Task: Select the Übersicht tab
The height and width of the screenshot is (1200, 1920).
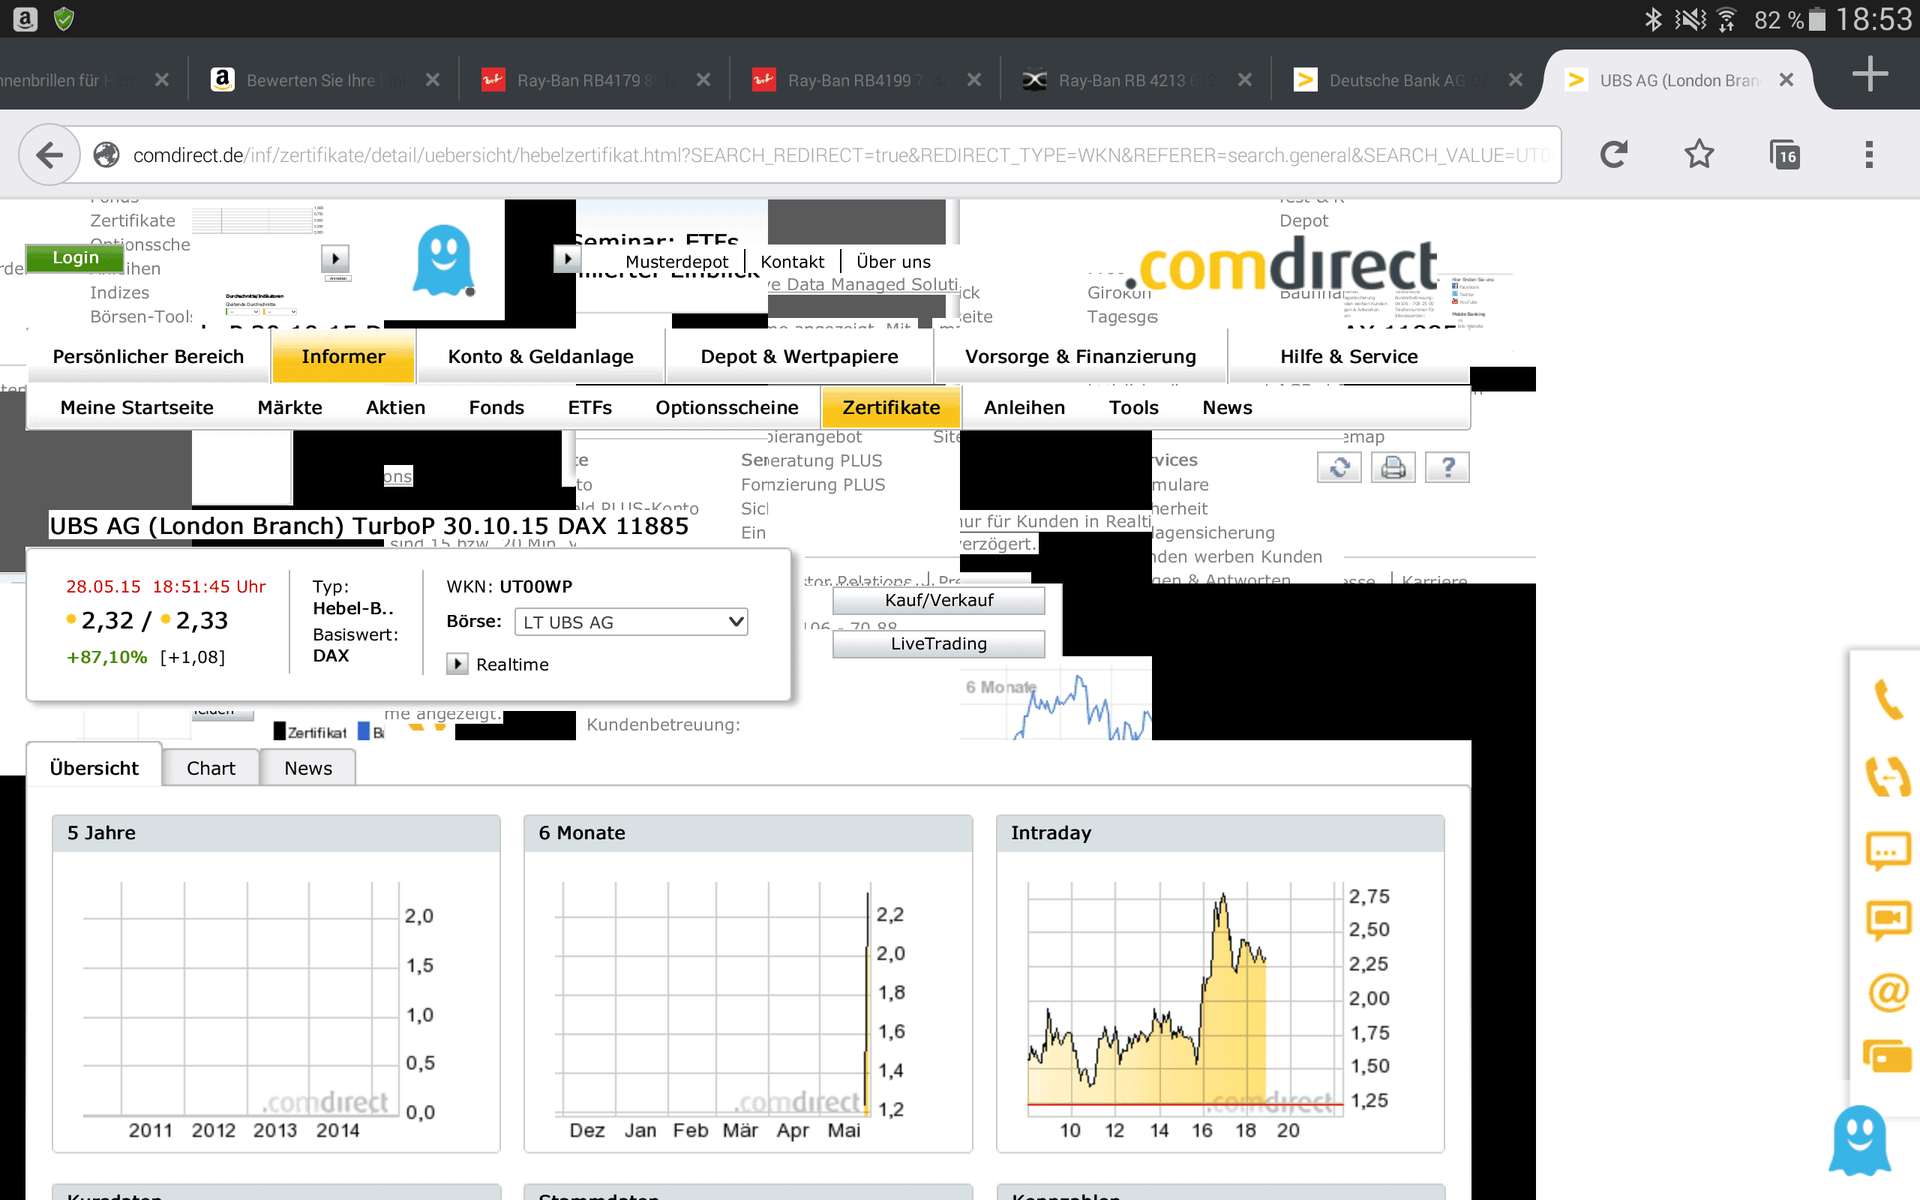Action: [x=95, y=766]
